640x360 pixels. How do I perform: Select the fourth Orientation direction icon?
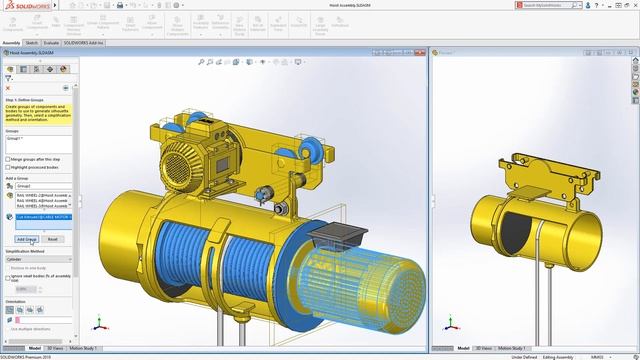[x=40, y=310]
